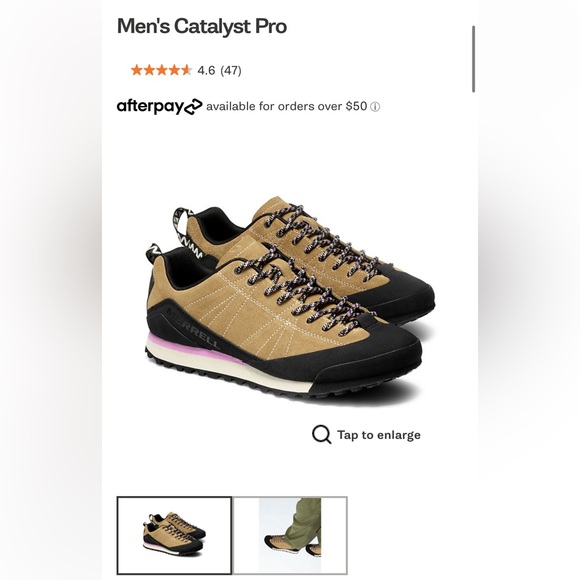Tap the 'Tap to enlarge' text
The width and height of the screenshot is (580, 580).
(x=379, y=435)
